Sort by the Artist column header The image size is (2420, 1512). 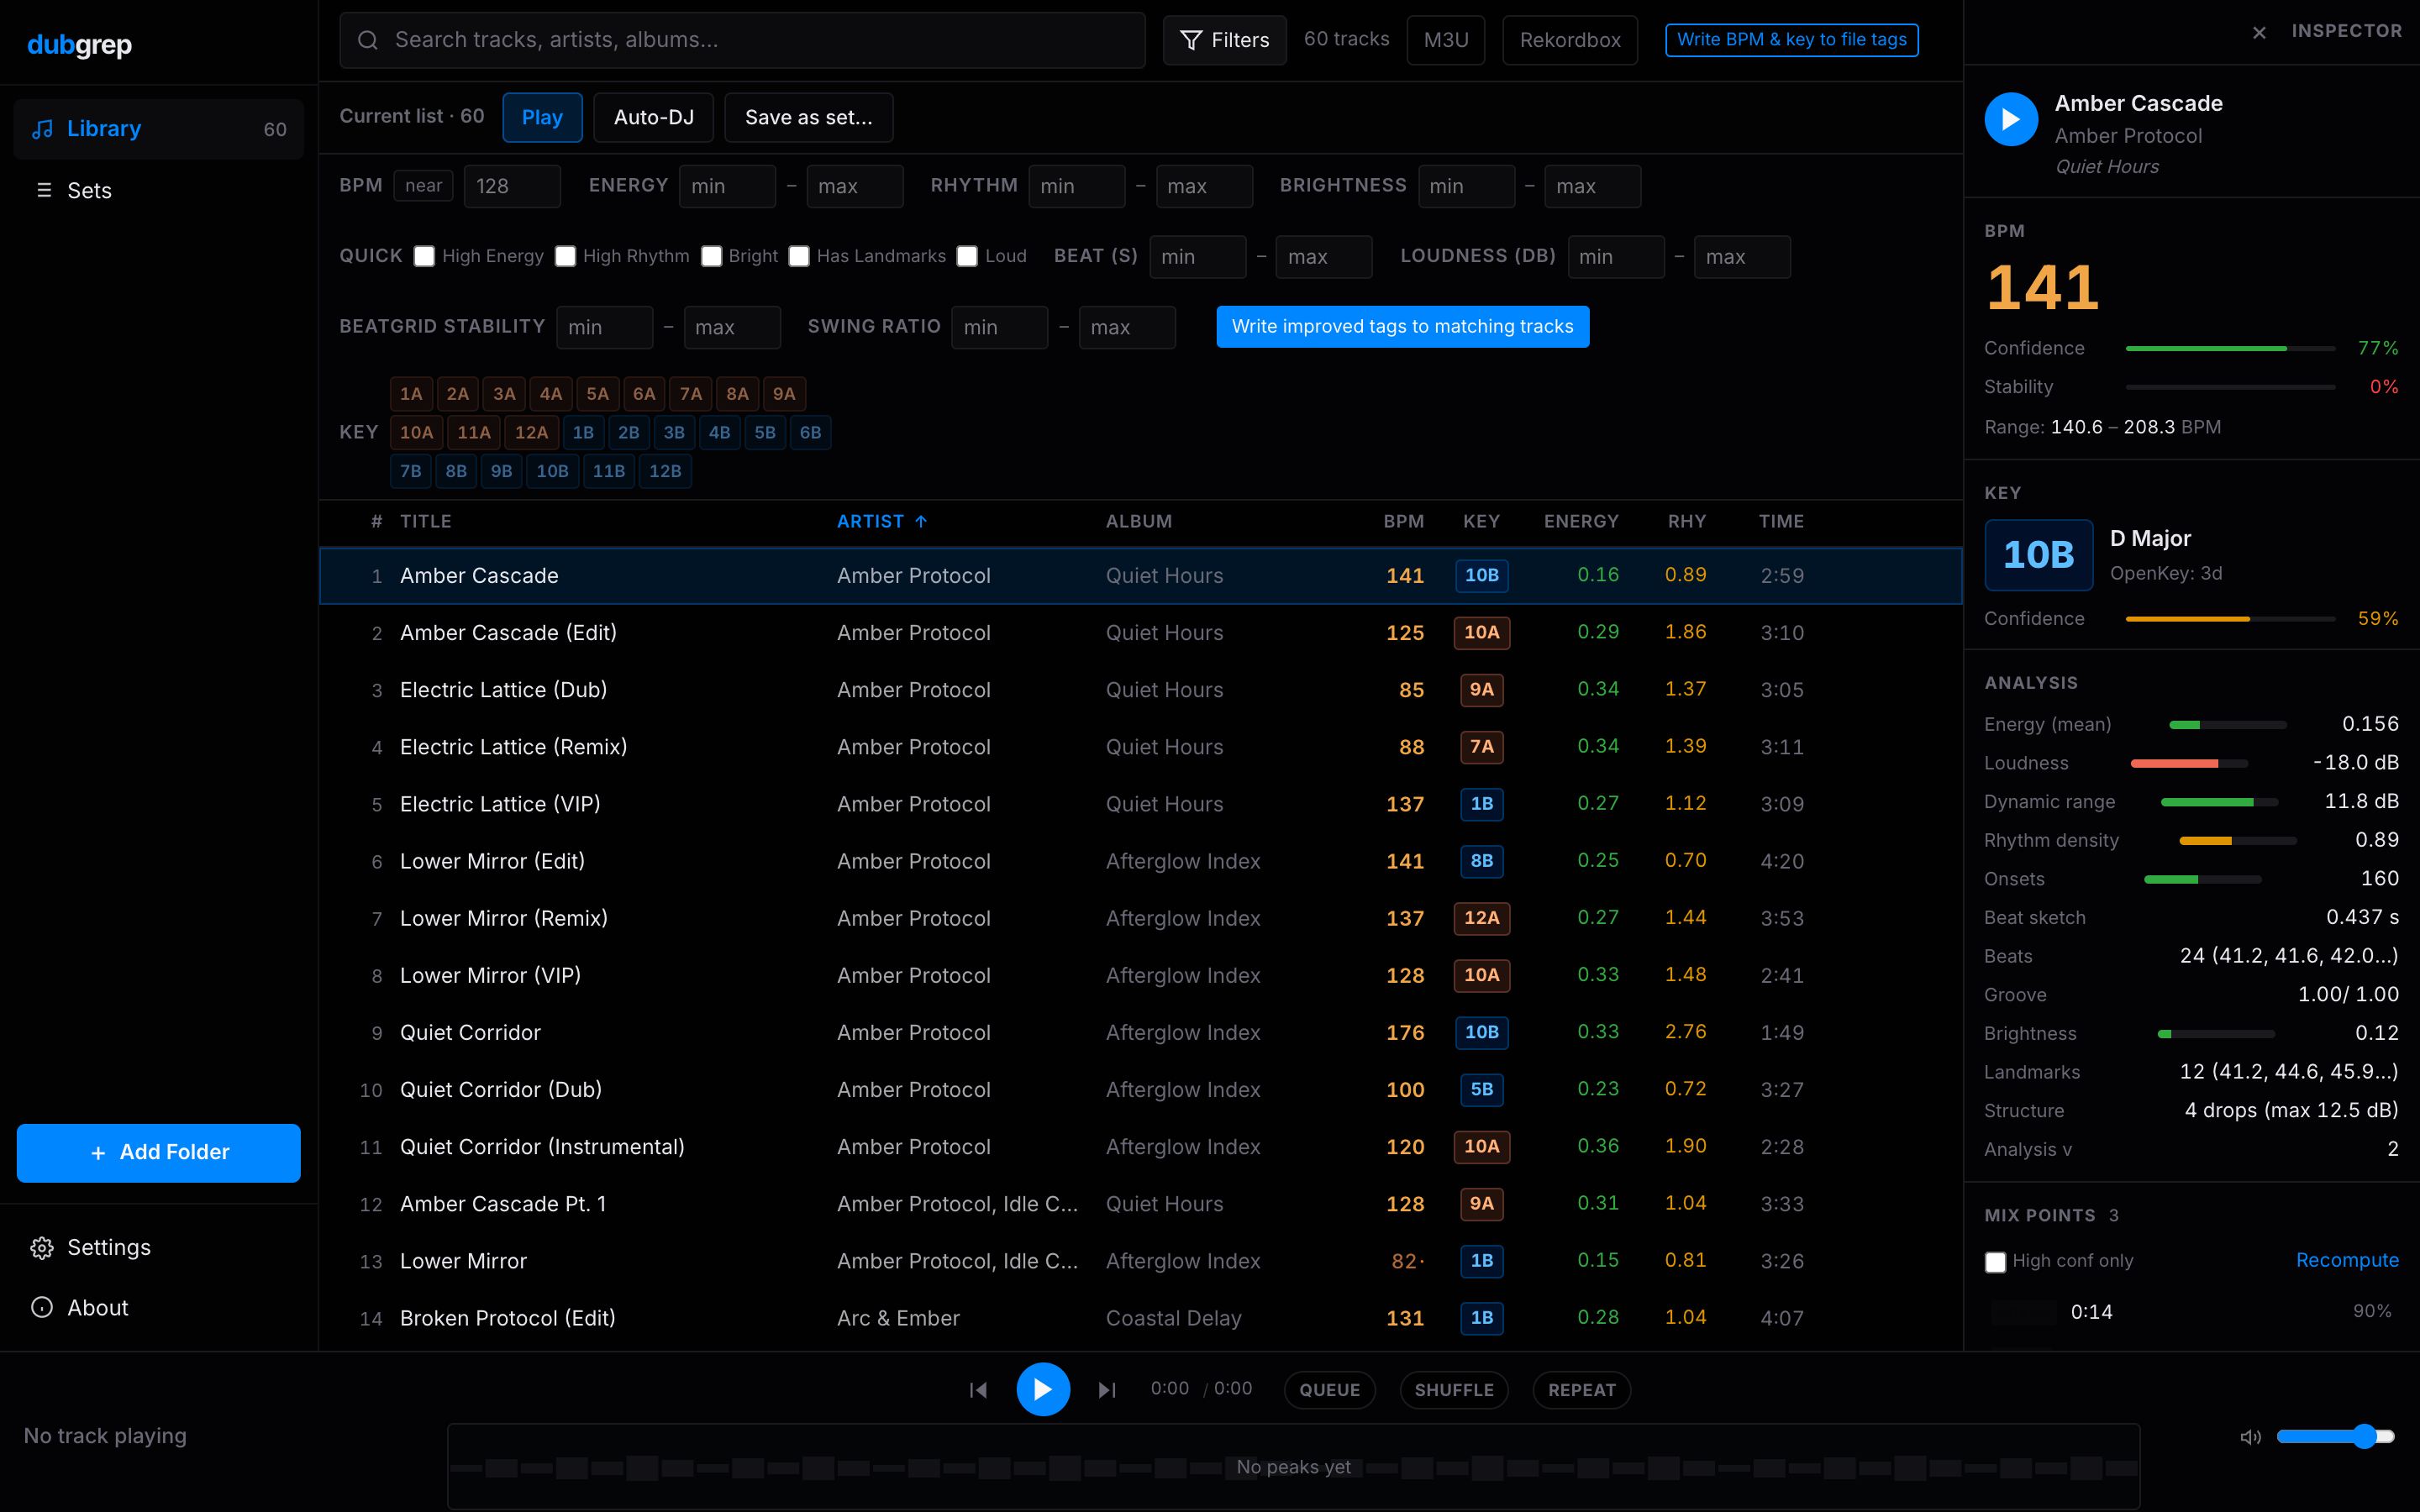(882, 522)
